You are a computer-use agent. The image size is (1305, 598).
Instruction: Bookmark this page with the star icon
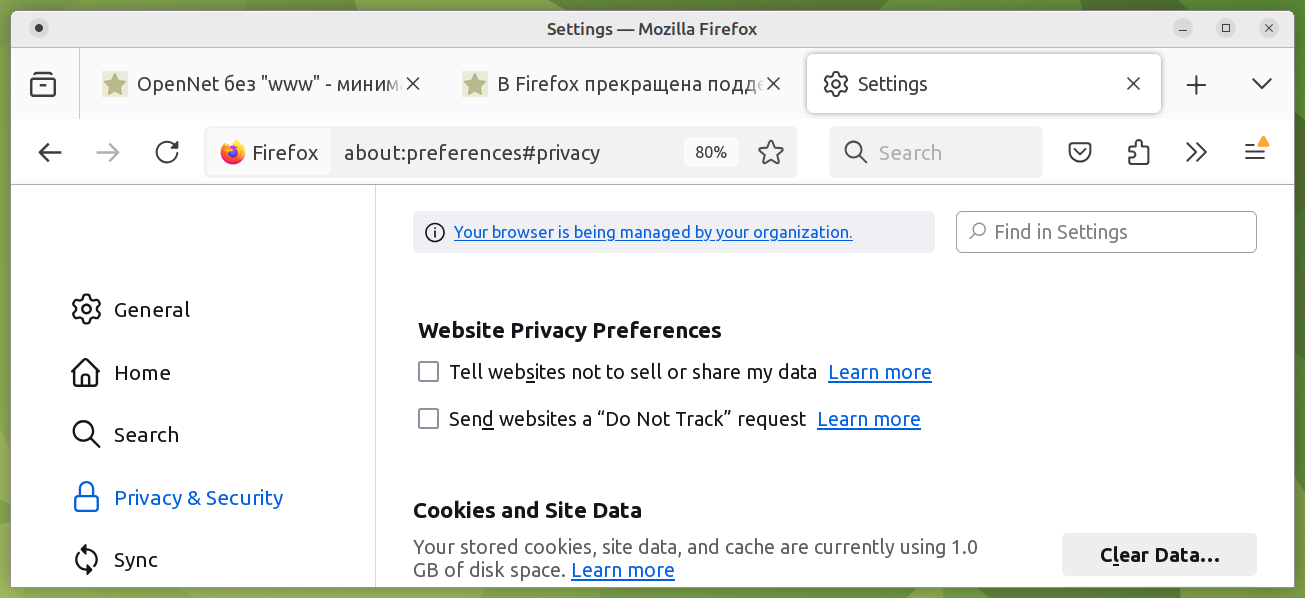pyautogui.click(x=770, y=152)
